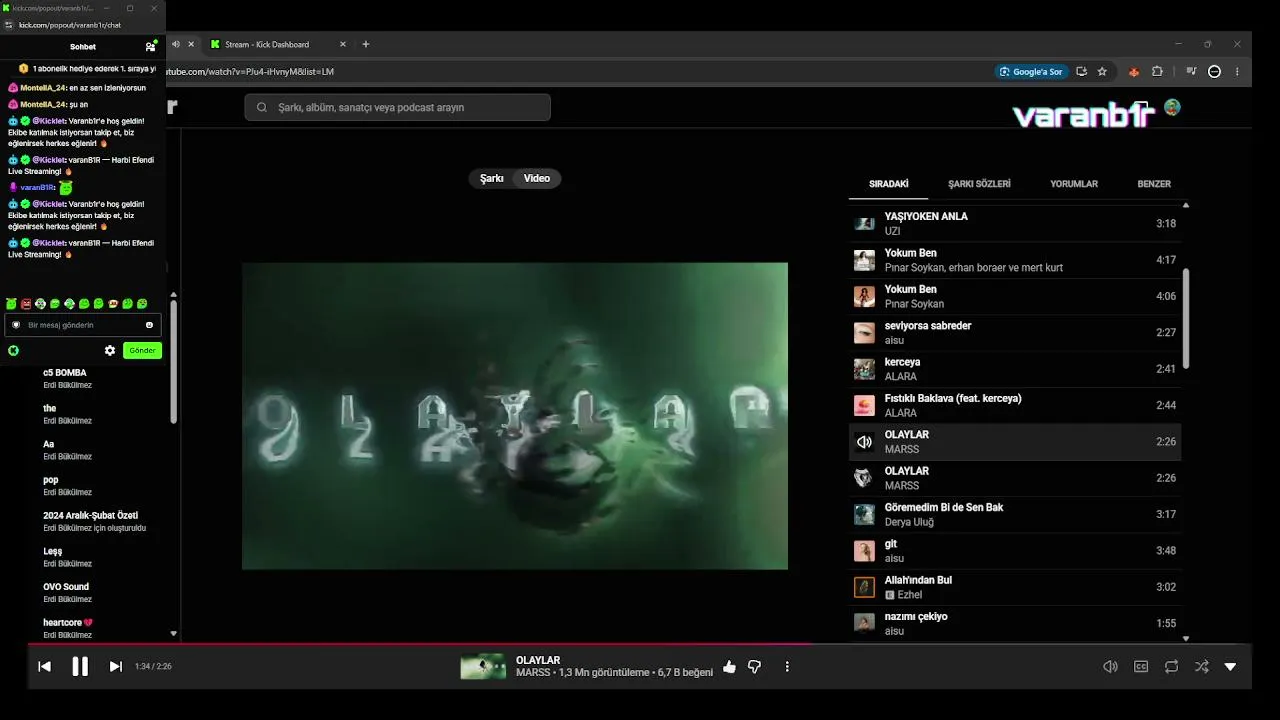
Task: Open the account avatar menu
Action: pos(1172,107)
